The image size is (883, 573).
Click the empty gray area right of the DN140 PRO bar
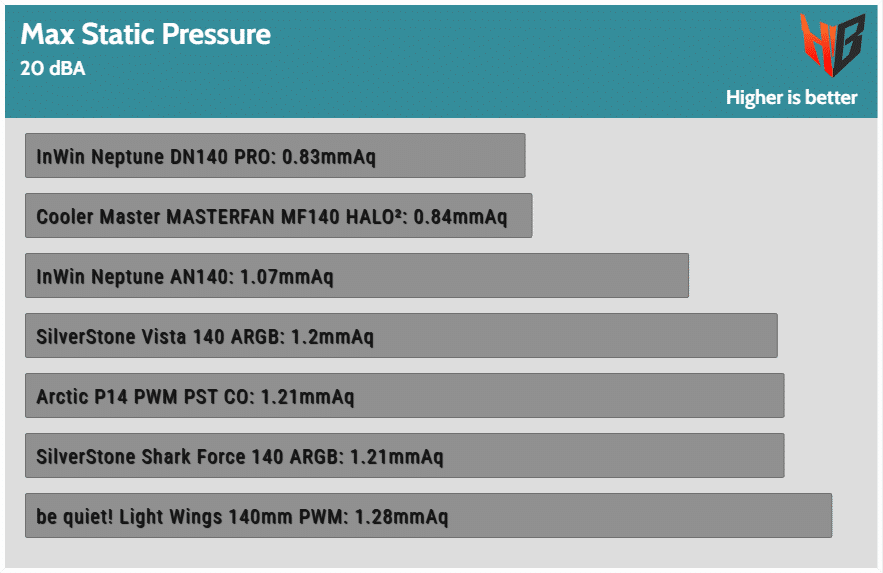(x=700, y=156)
